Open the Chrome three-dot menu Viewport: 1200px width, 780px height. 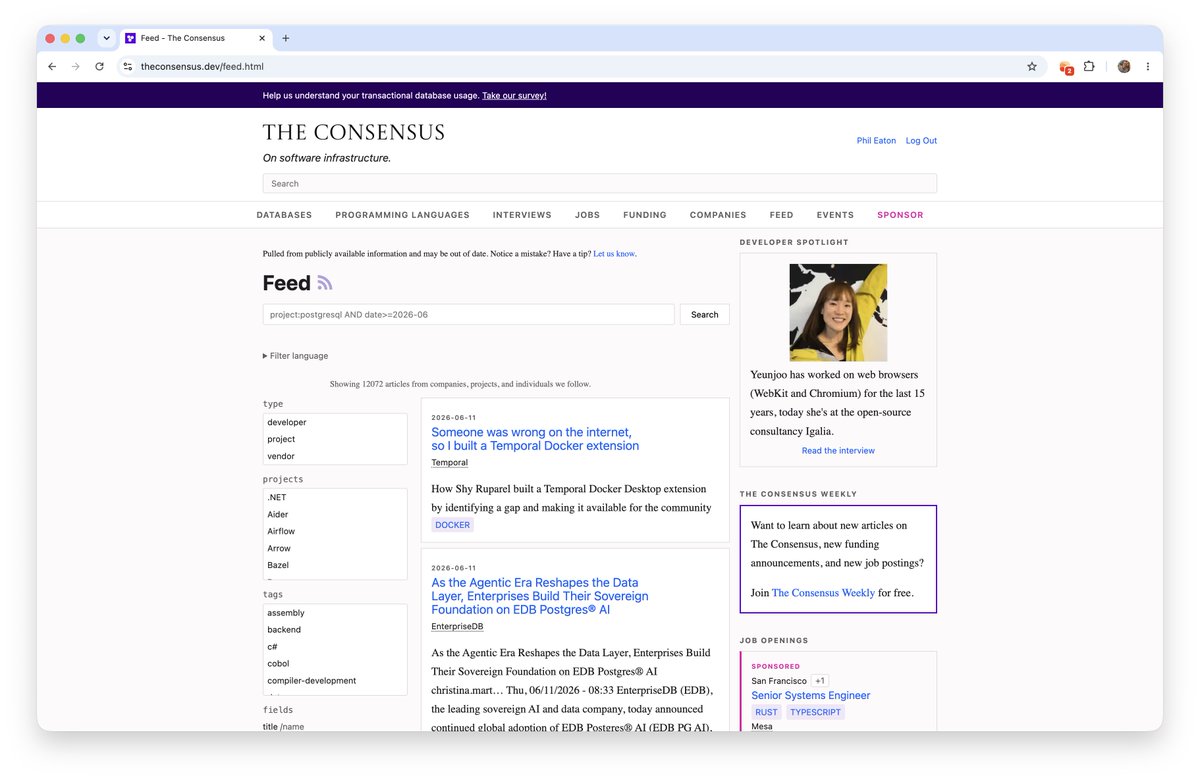(x=1147, y=66)
